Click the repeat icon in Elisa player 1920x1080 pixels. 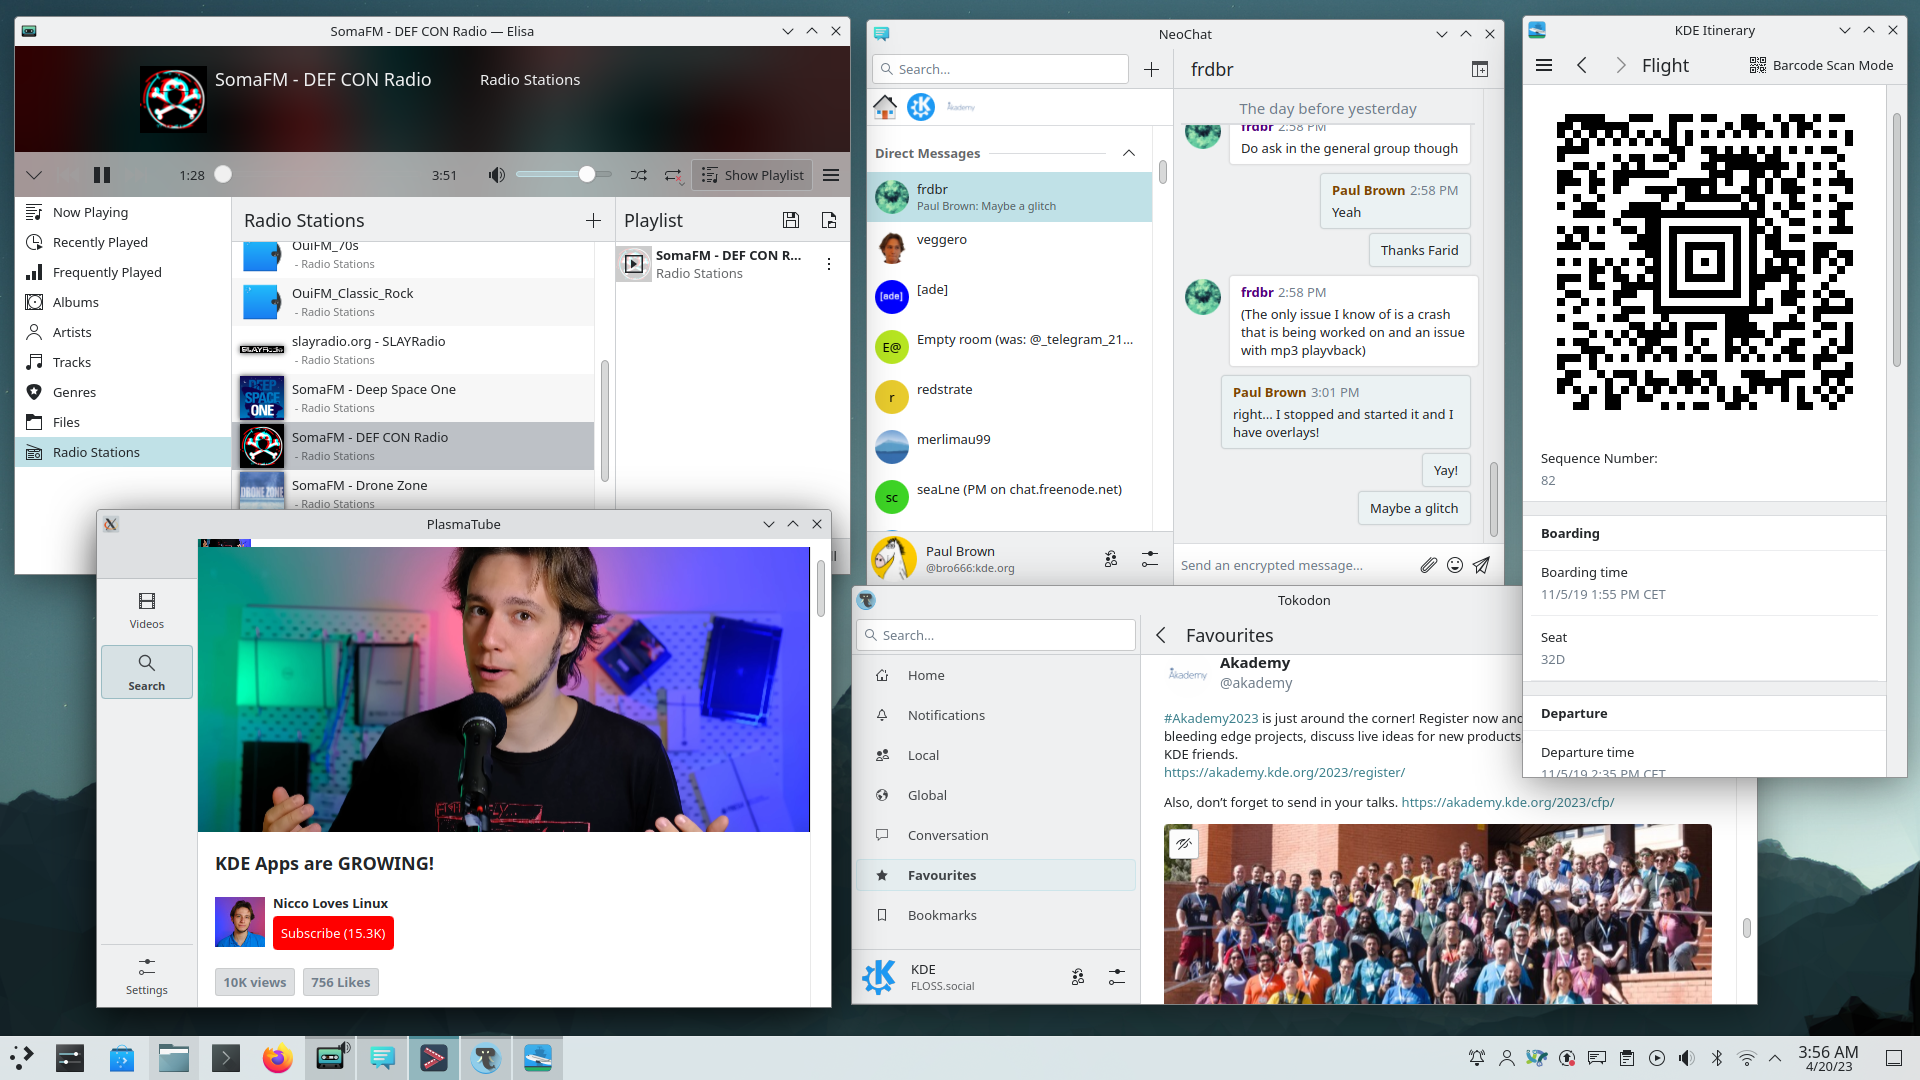[x=673, y=174]
